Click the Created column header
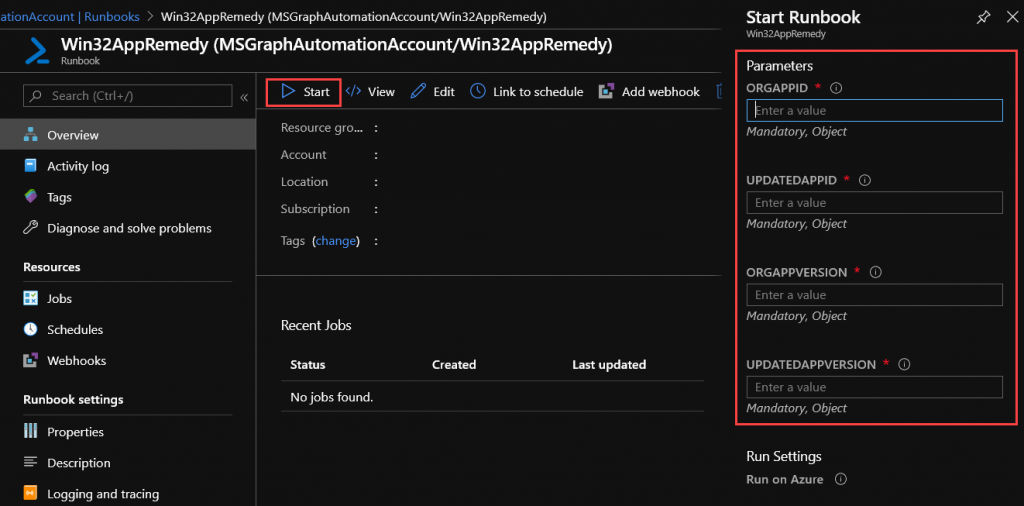The width and height of the screenshot is (1024, 506). point(454,364)
